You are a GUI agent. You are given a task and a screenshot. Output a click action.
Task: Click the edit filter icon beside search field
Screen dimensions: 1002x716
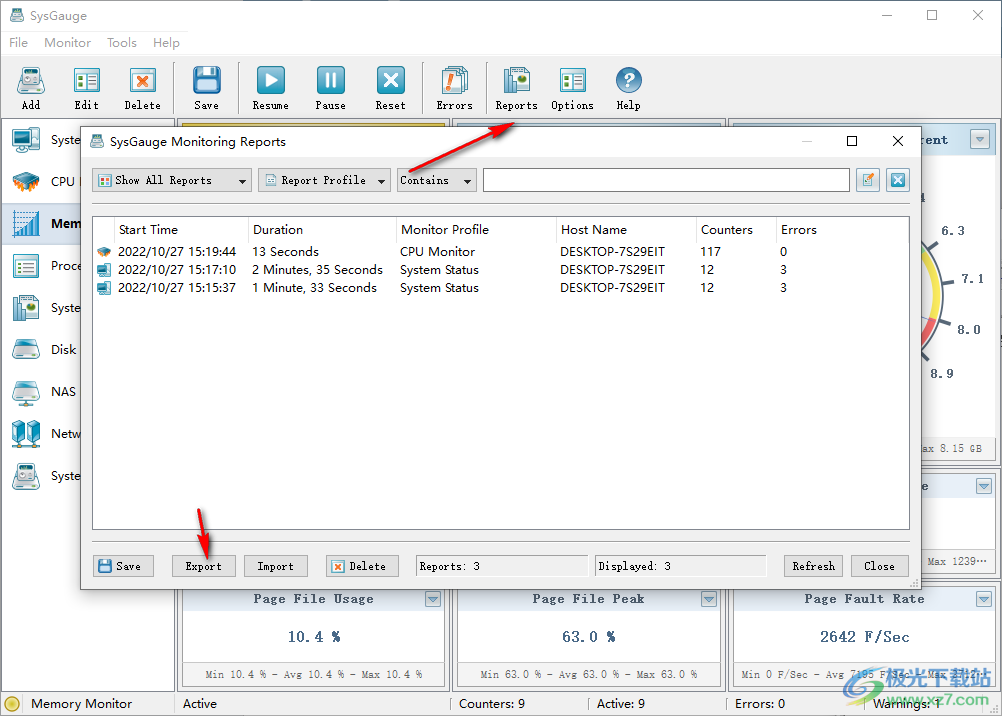tap(868, 180)
